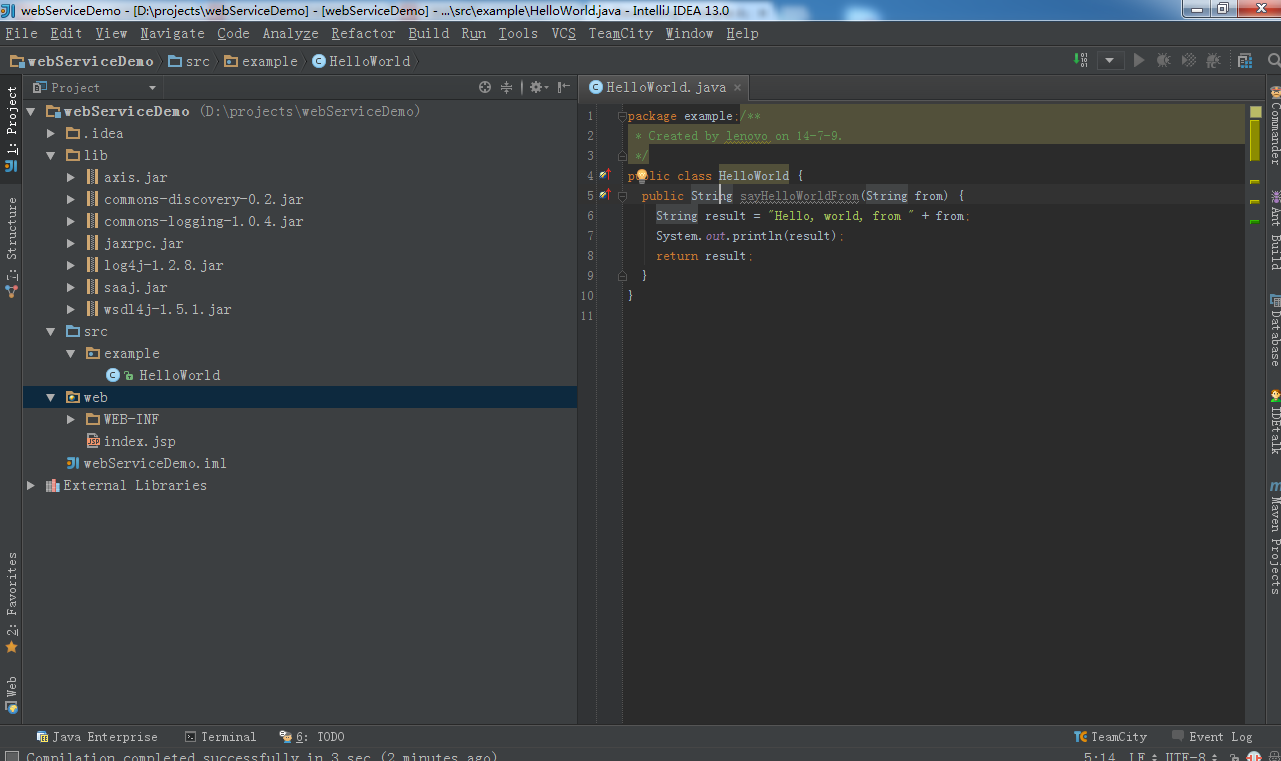Screen dimensions: 1281x761
Task: Open the 6: TODO tool window
Action: [x=312, y=737]
